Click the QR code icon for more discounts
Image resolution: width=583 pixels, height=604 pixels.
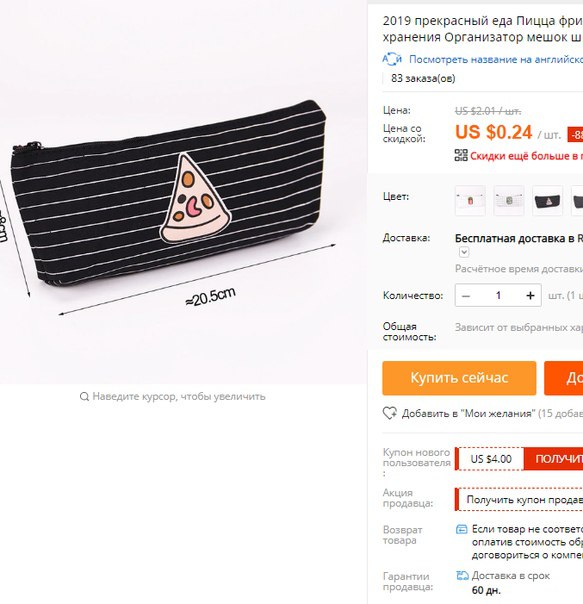point(461,156)
